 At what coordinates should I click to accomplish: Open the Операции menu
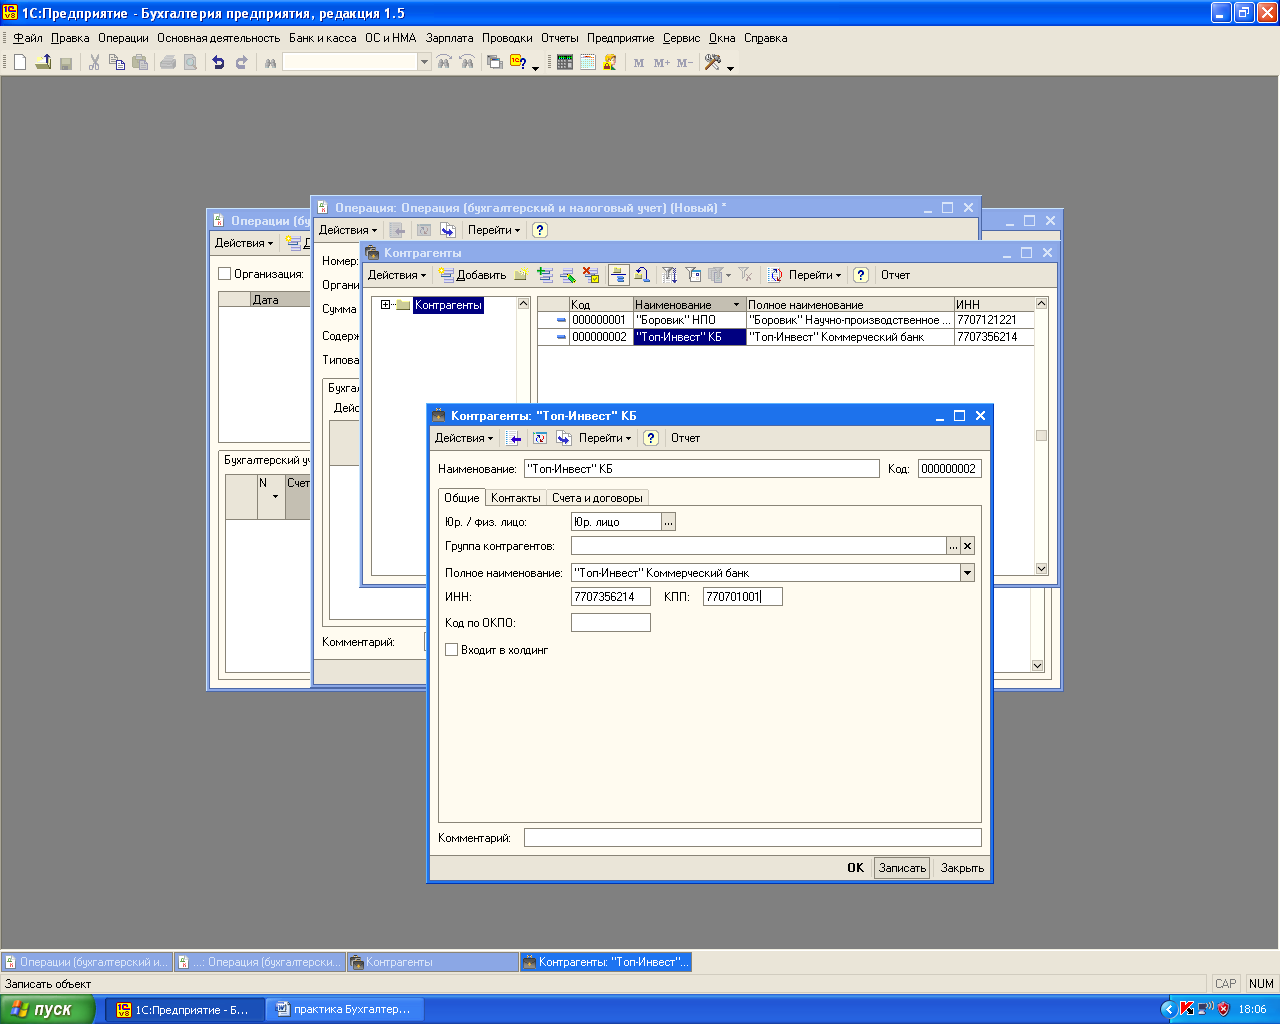tap(123, 38)
